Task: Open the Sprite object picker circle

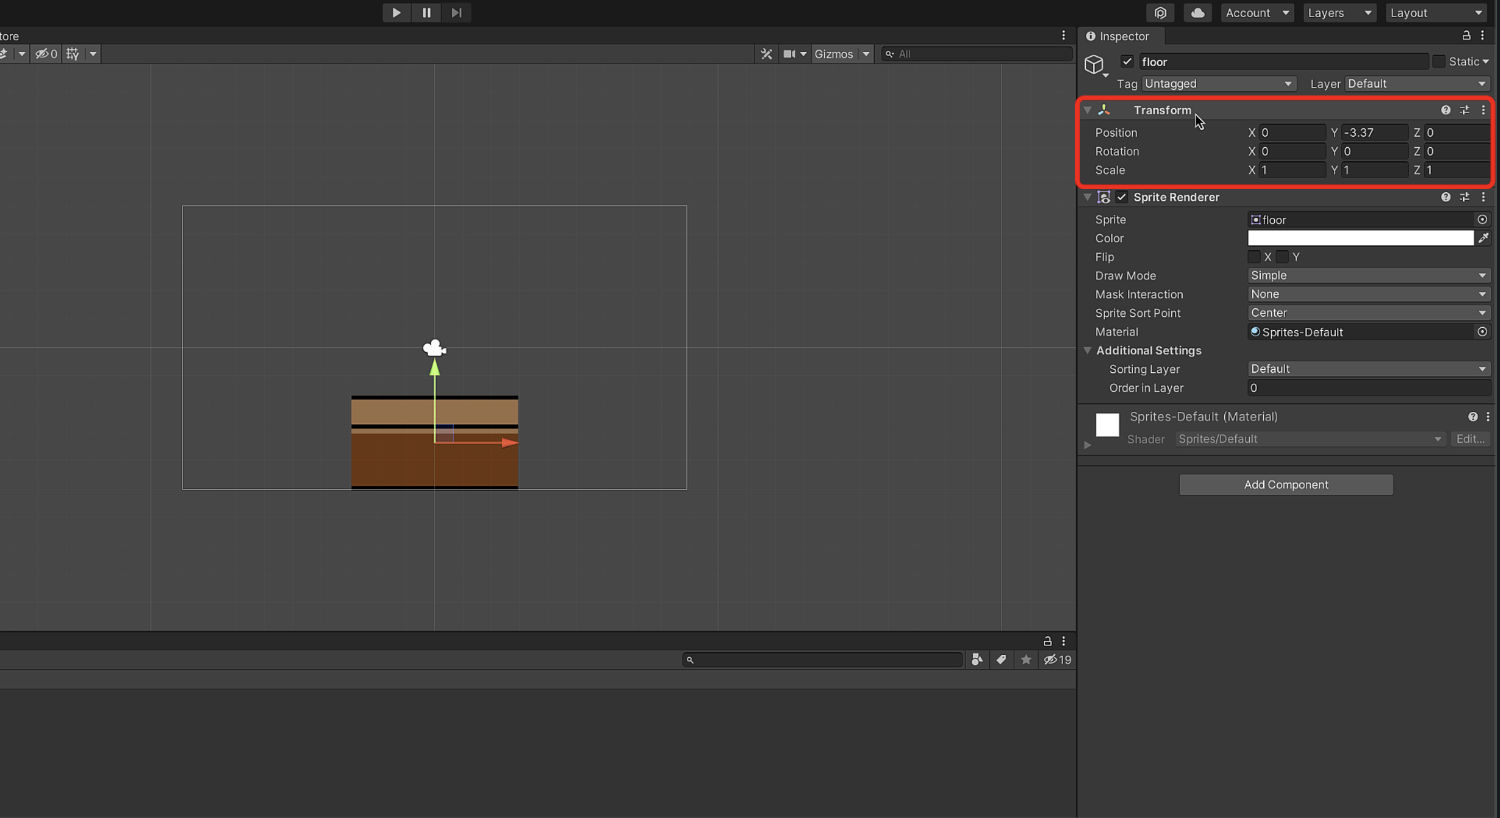Action: point(1482,220)
